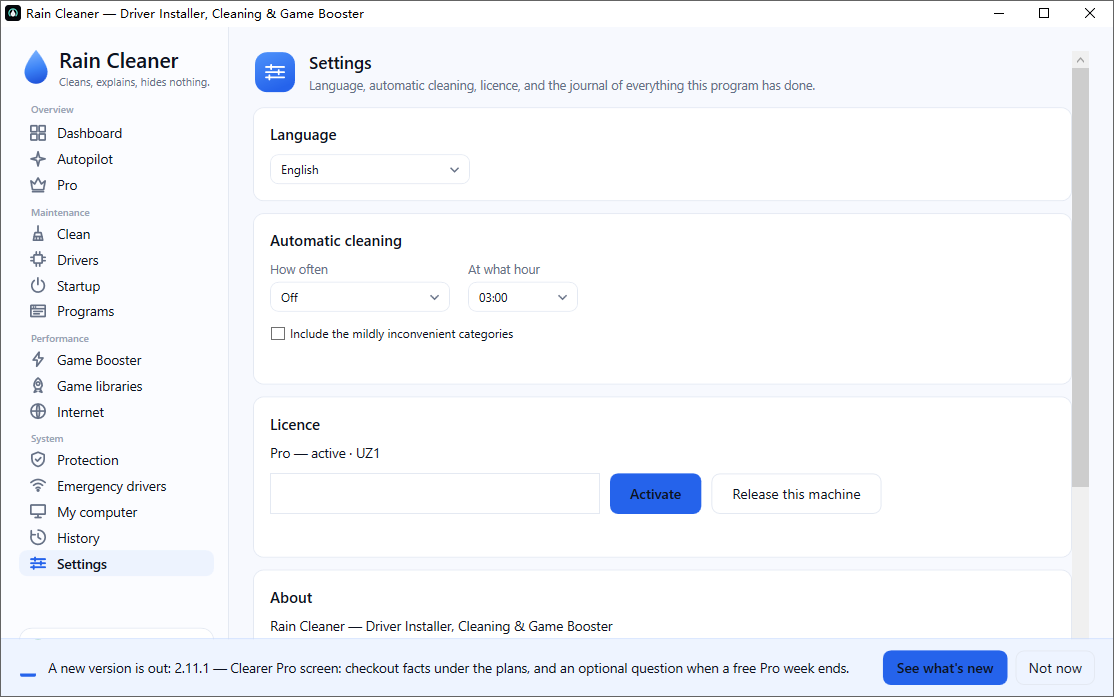
Task: Open the History page
Action: coord(117,538)
